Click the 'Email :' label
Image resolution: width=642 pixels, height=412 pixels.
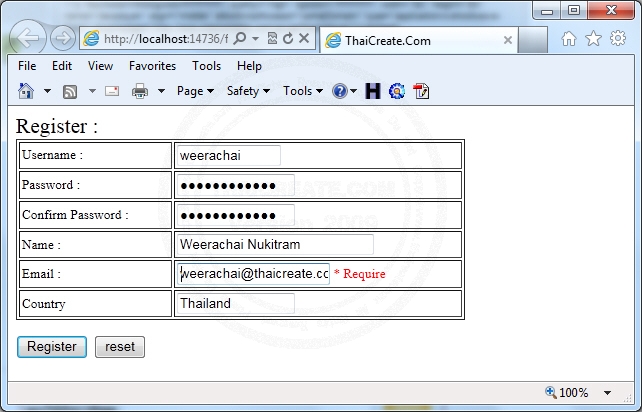[41, 274]
